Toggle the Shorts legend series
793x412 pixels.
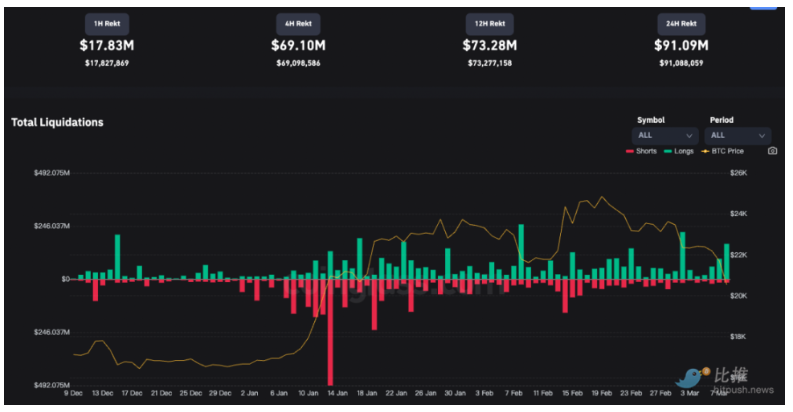tap(641, 151)
